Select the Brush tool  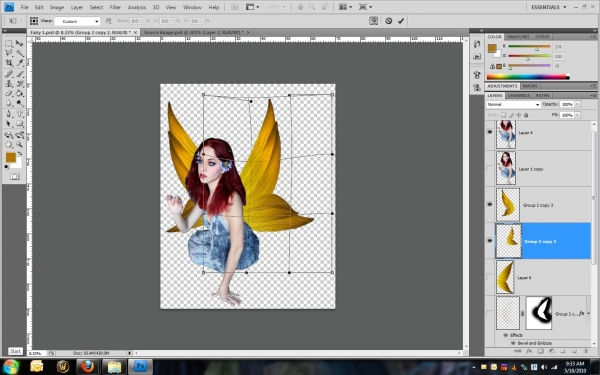(x=20, y=74)
